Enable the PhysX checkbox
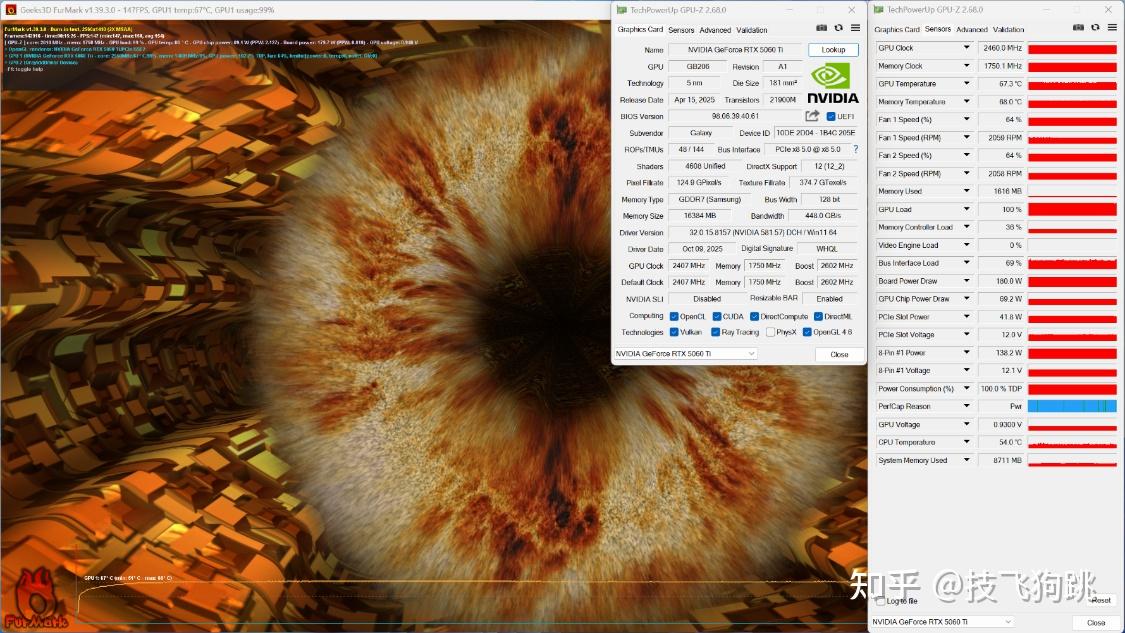Image resolution: width=1125 pixels, height=633 pixels. [770, 332]
